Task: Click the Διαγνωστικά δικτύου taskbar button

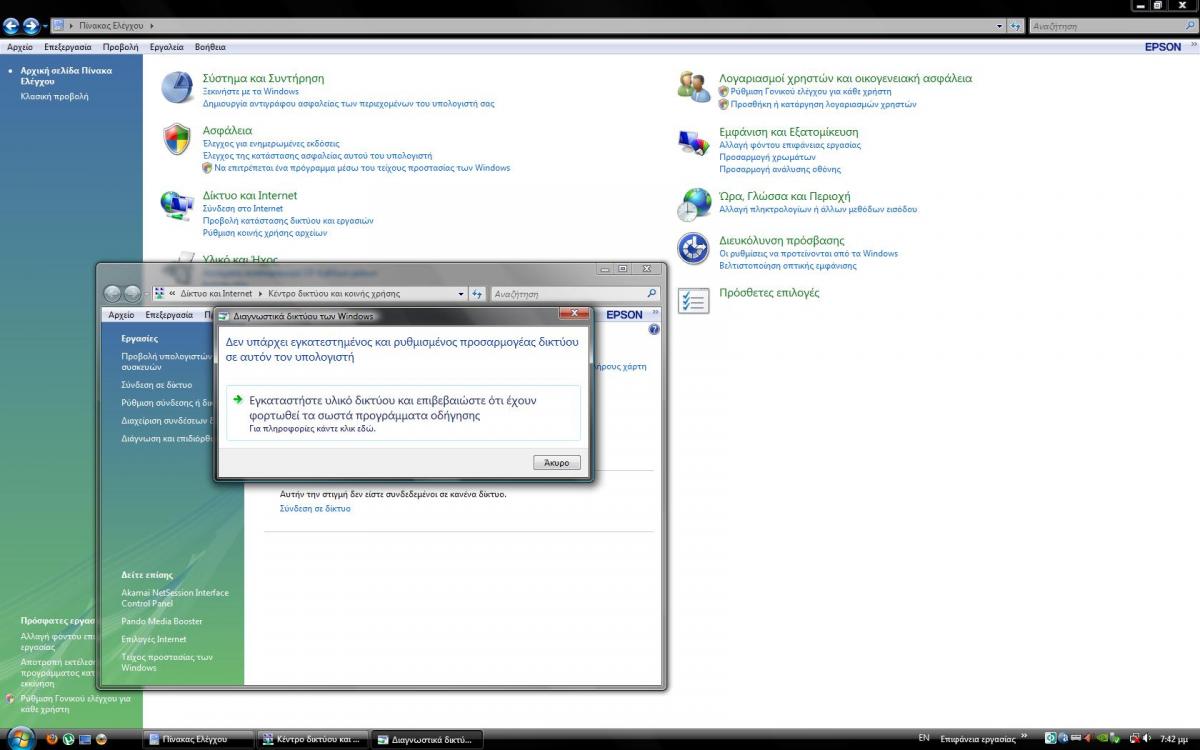Action: (427, 739)
